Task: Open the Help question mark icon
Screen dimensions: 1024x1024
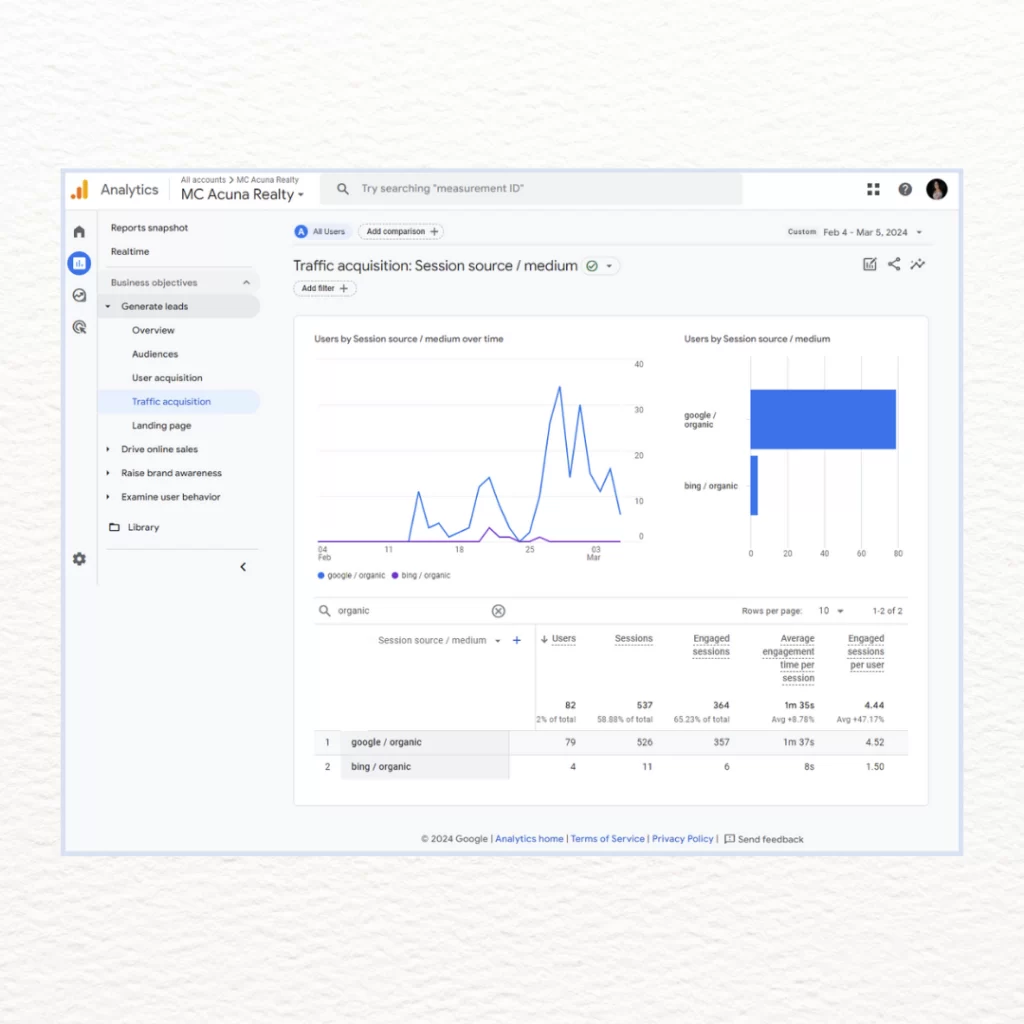Action: point(905,189)
